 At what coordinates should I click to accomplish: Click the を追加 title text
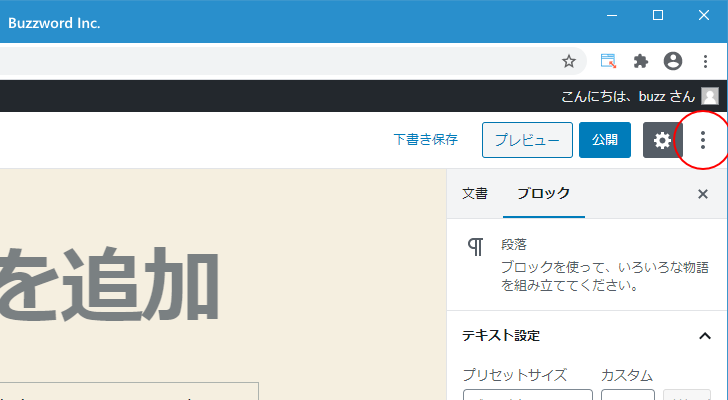(x=109, y=284)
